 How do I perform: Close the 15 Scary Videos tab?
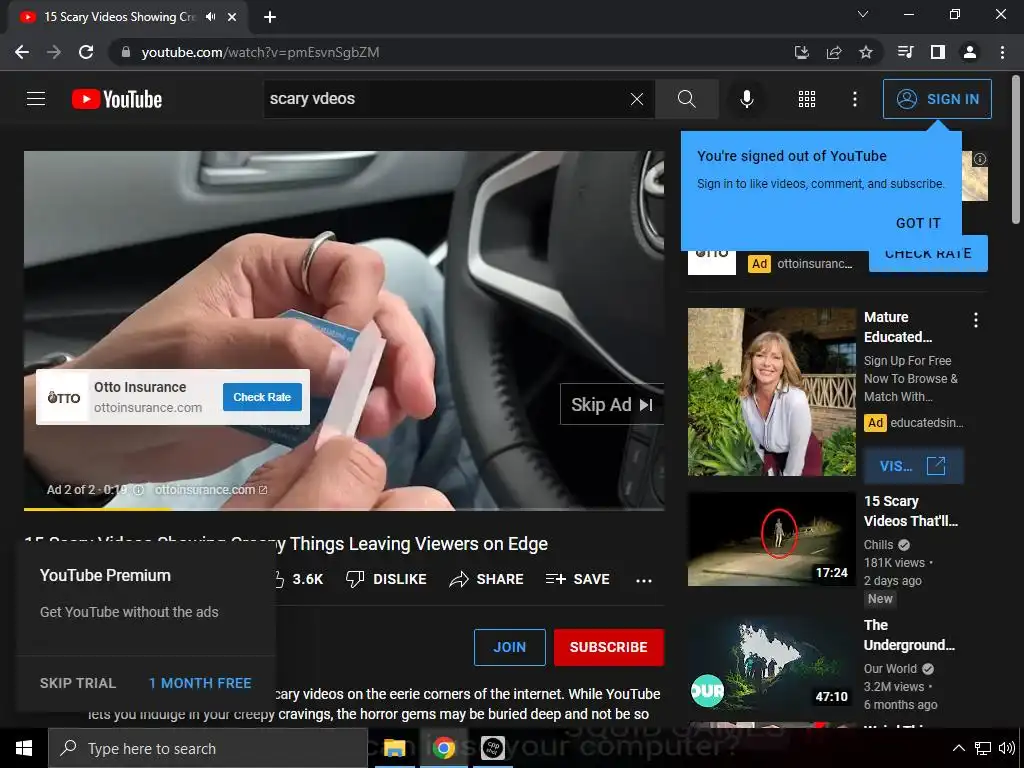[232, 17]
